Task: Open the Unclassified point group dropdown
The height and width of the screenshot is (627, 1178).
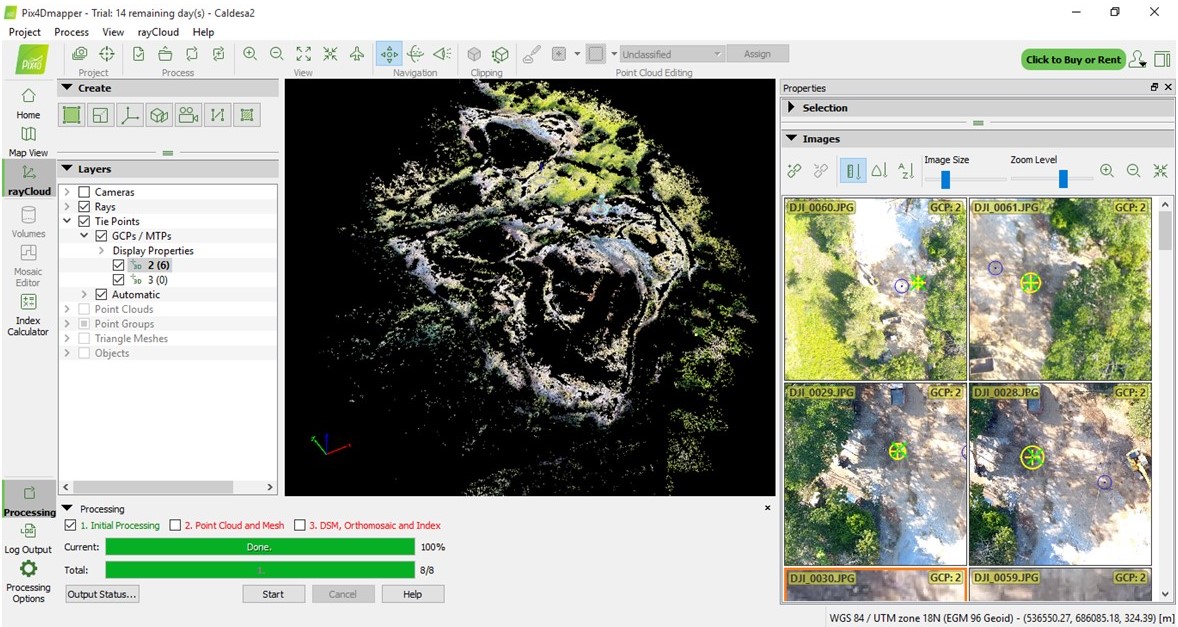Action: coord(670,54)
